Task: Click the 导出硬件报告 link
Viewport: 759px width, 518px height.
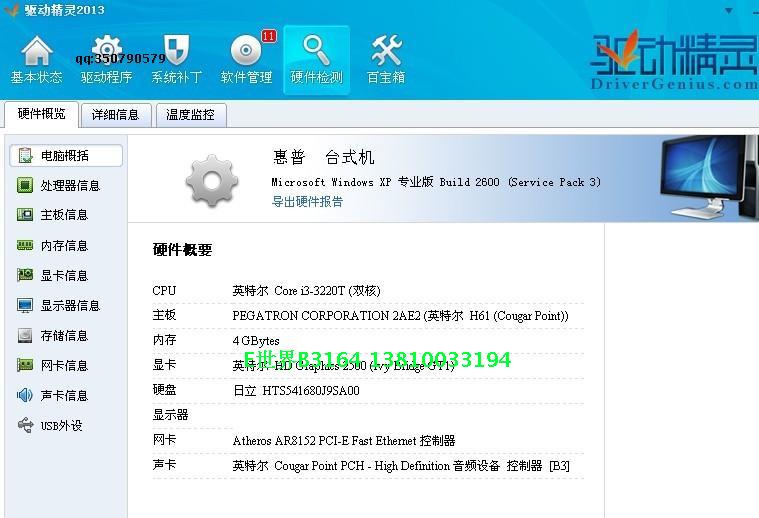Action: [307, 201]
